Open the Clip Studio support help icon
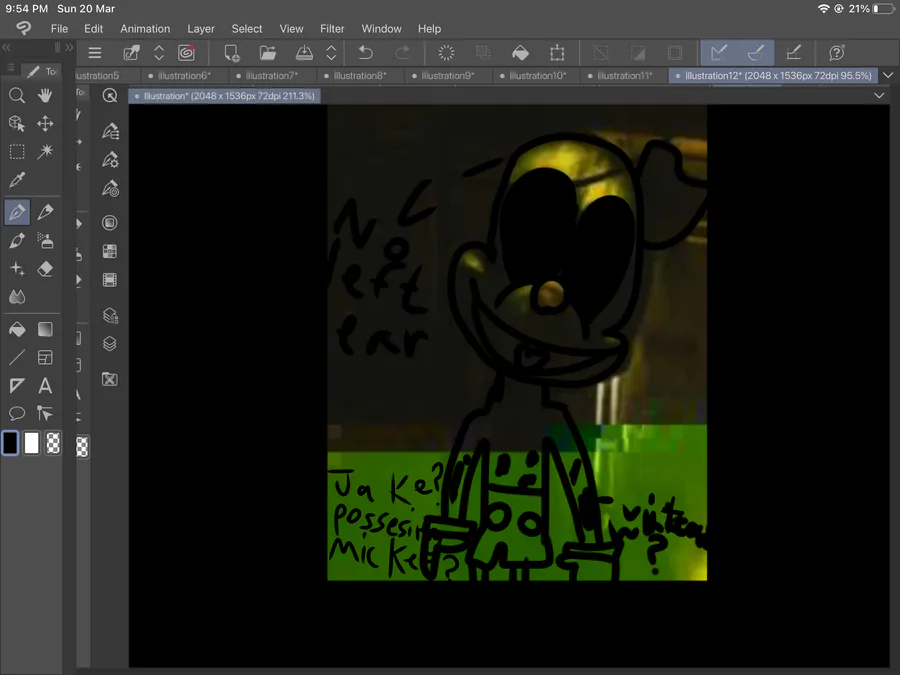 coord(837,53)
